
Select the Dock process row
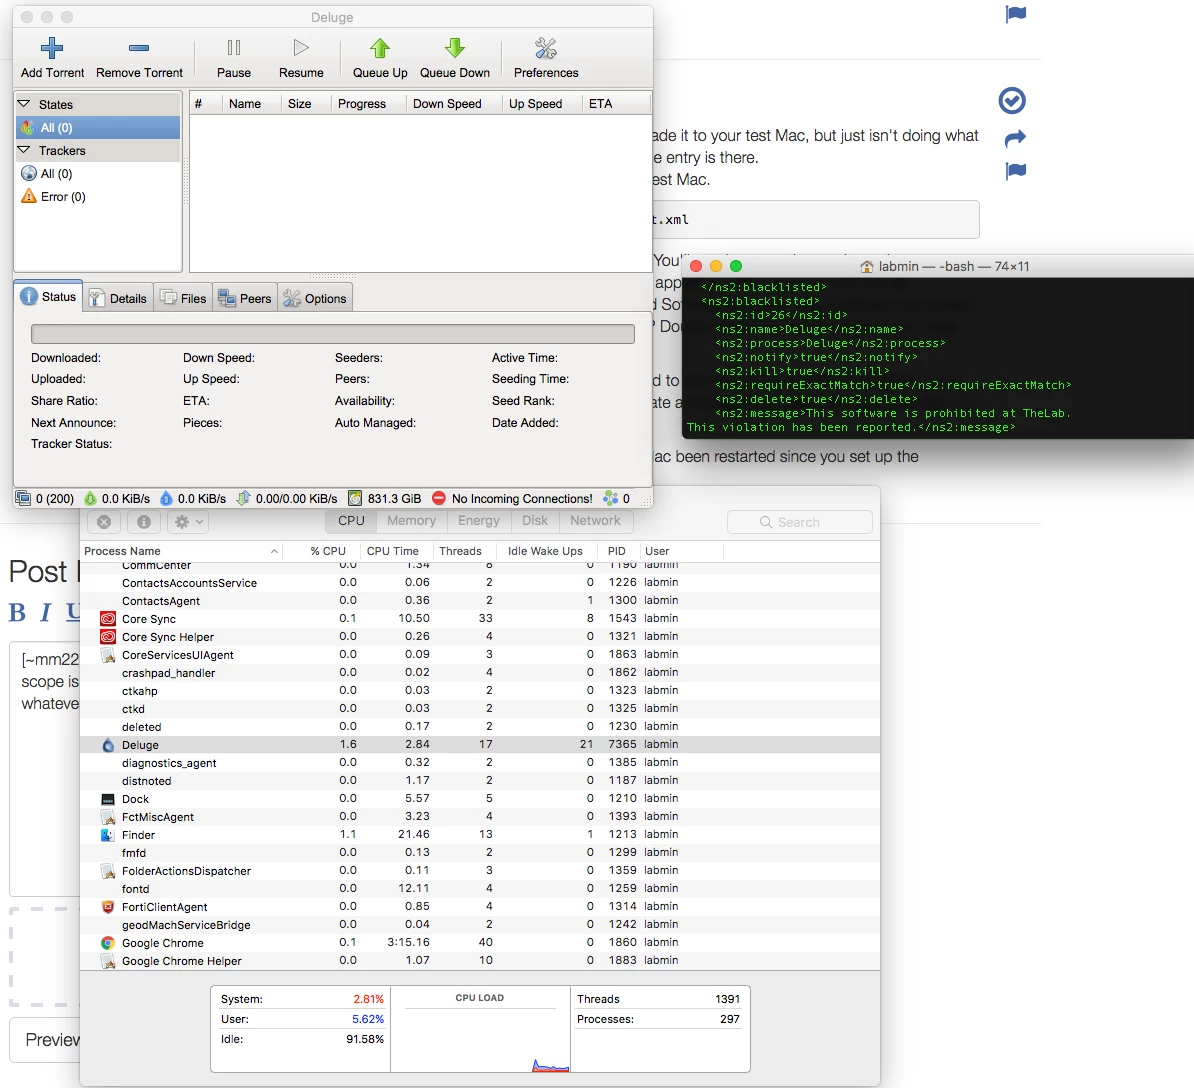(480, 799)
